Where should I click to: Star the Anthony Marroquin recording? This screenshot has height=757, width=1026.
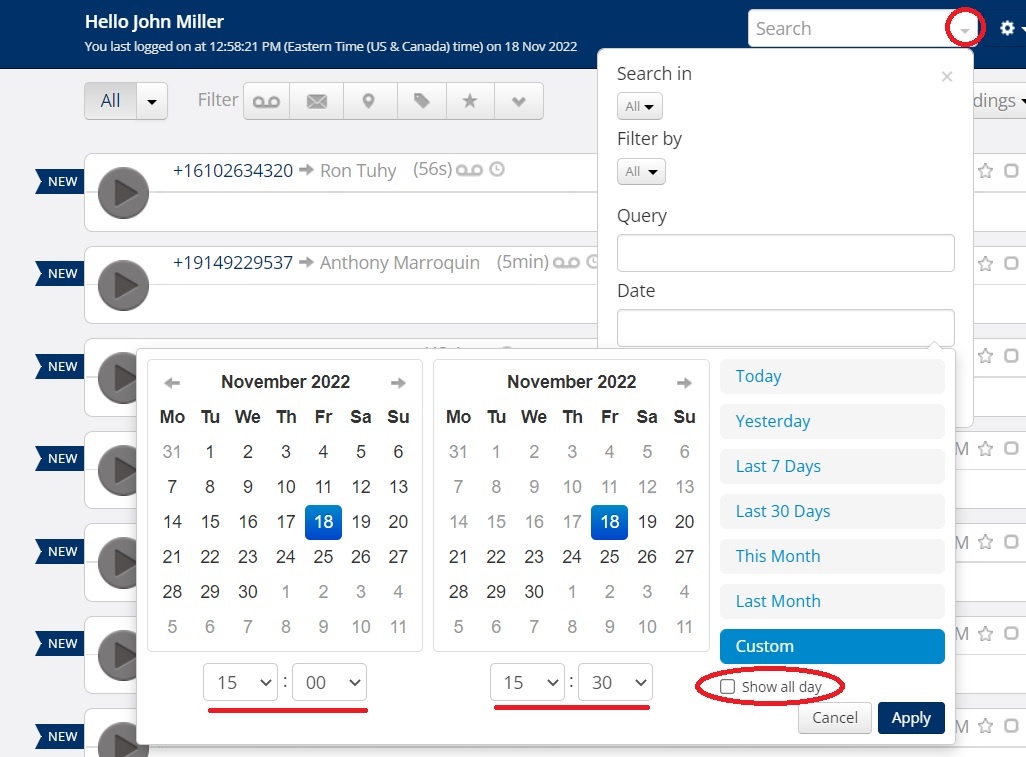tap(985, 264)
